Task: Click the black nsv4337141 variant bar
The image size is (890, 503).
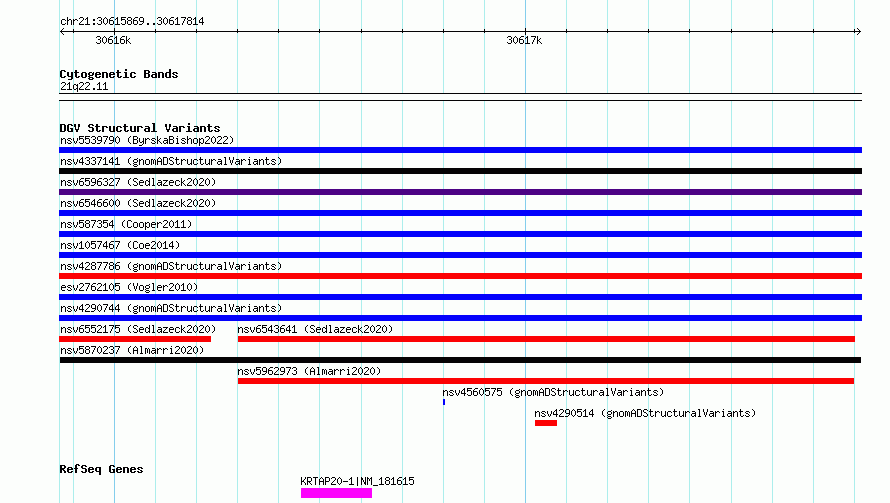Action: point(460,171)
